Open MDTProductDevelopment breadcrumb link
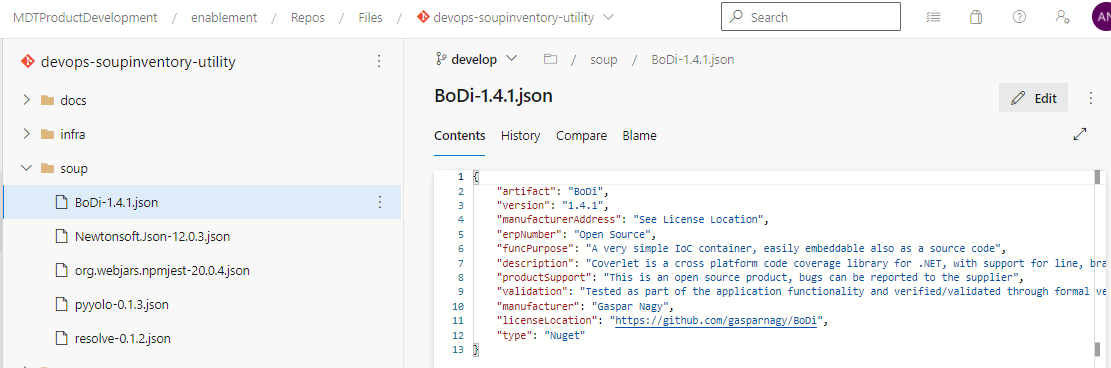The width and height of the screenshot is (1111, 368). [85, 18]
